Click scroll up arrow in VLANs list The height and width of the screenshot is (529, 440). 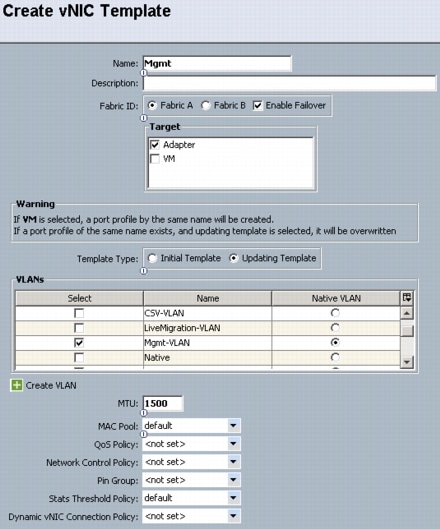click(x=407, y=313)
